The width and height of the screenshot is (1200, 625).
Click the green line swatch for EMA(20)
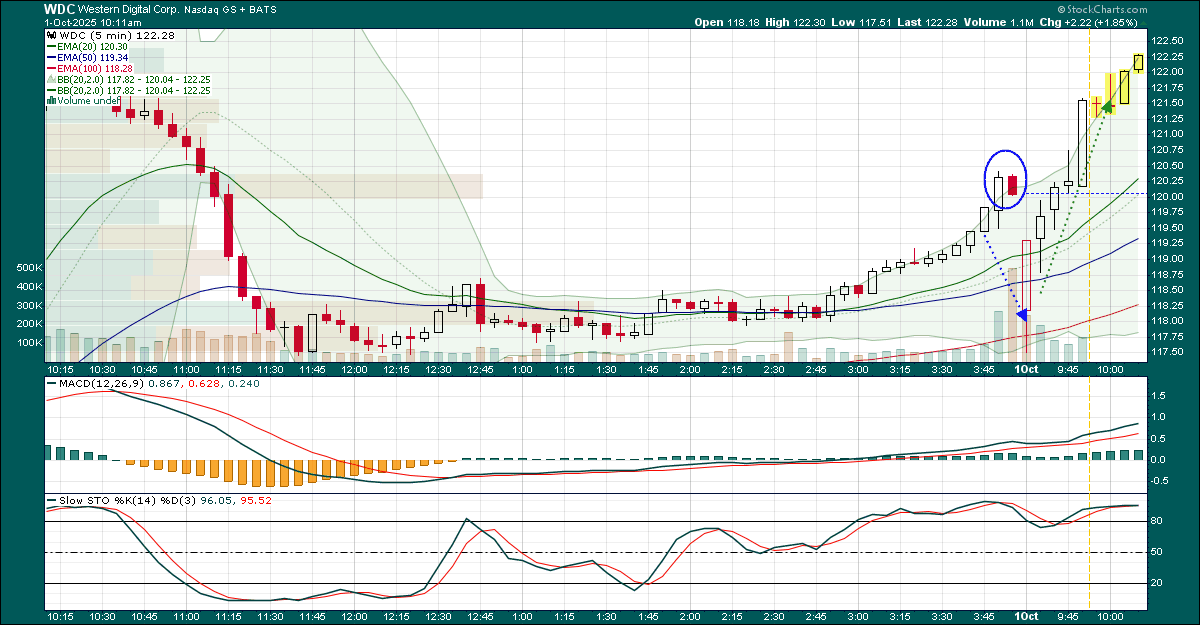pos(51,46)
